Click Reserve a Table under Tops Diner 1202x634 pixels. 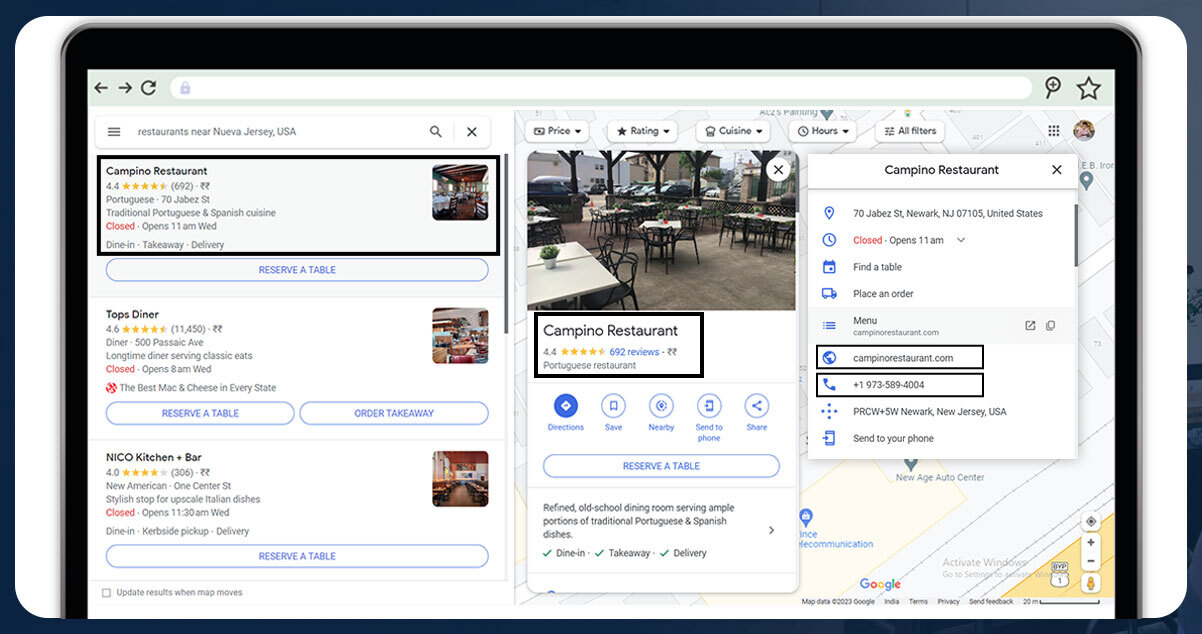200,413
